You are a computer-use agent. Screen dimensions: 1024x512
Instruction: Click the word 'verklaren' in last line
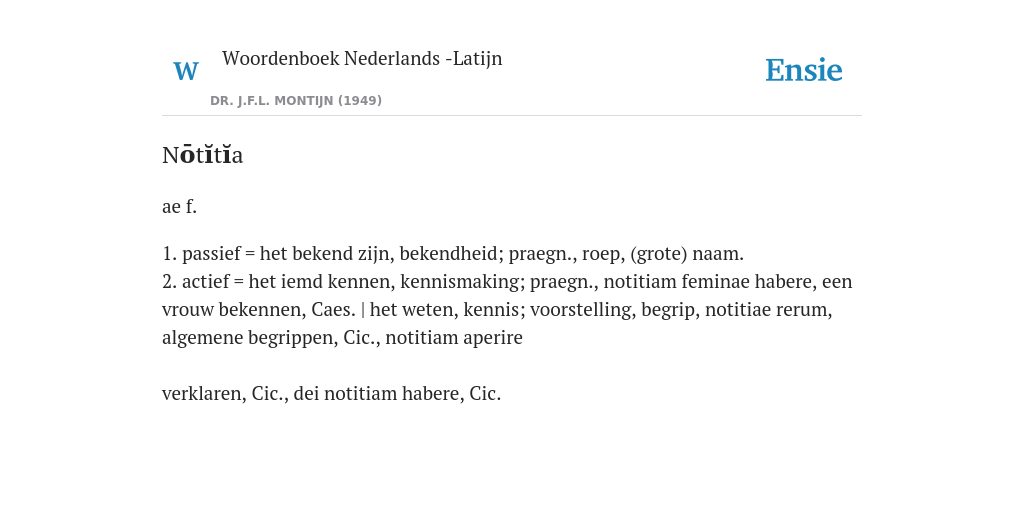(202, 394)
